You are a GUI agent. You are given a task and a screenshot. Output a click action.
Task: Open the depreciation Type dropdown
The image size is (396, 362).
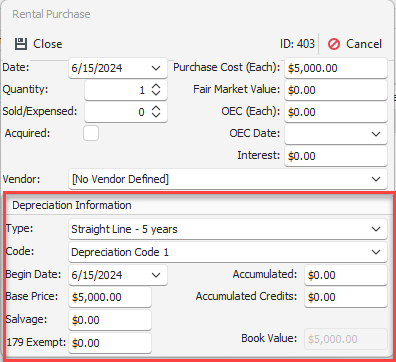[376, 229]
